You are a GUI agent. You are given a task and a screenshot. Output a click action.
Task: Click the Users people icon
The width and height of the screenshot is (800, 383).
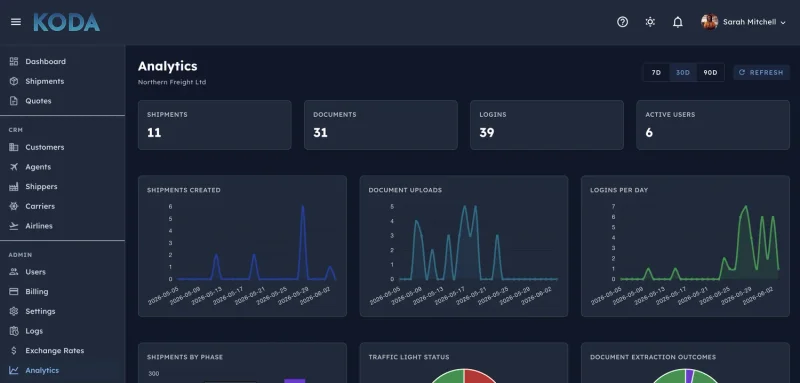coord(14,272)
